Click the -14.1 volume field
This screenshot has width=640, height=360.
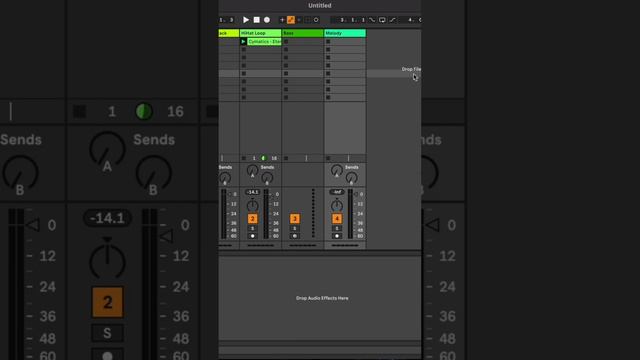coord(253,192)
